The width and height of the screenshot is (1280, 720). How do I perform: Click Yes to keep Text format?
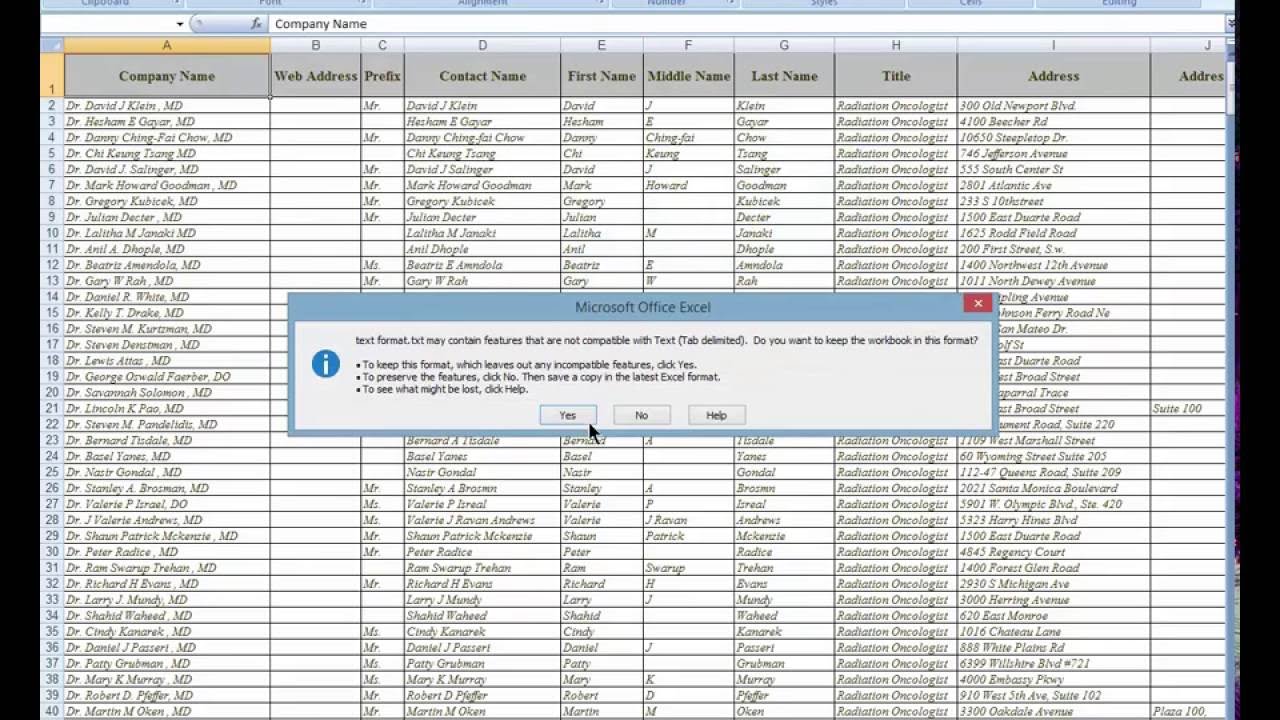[567, 415]
